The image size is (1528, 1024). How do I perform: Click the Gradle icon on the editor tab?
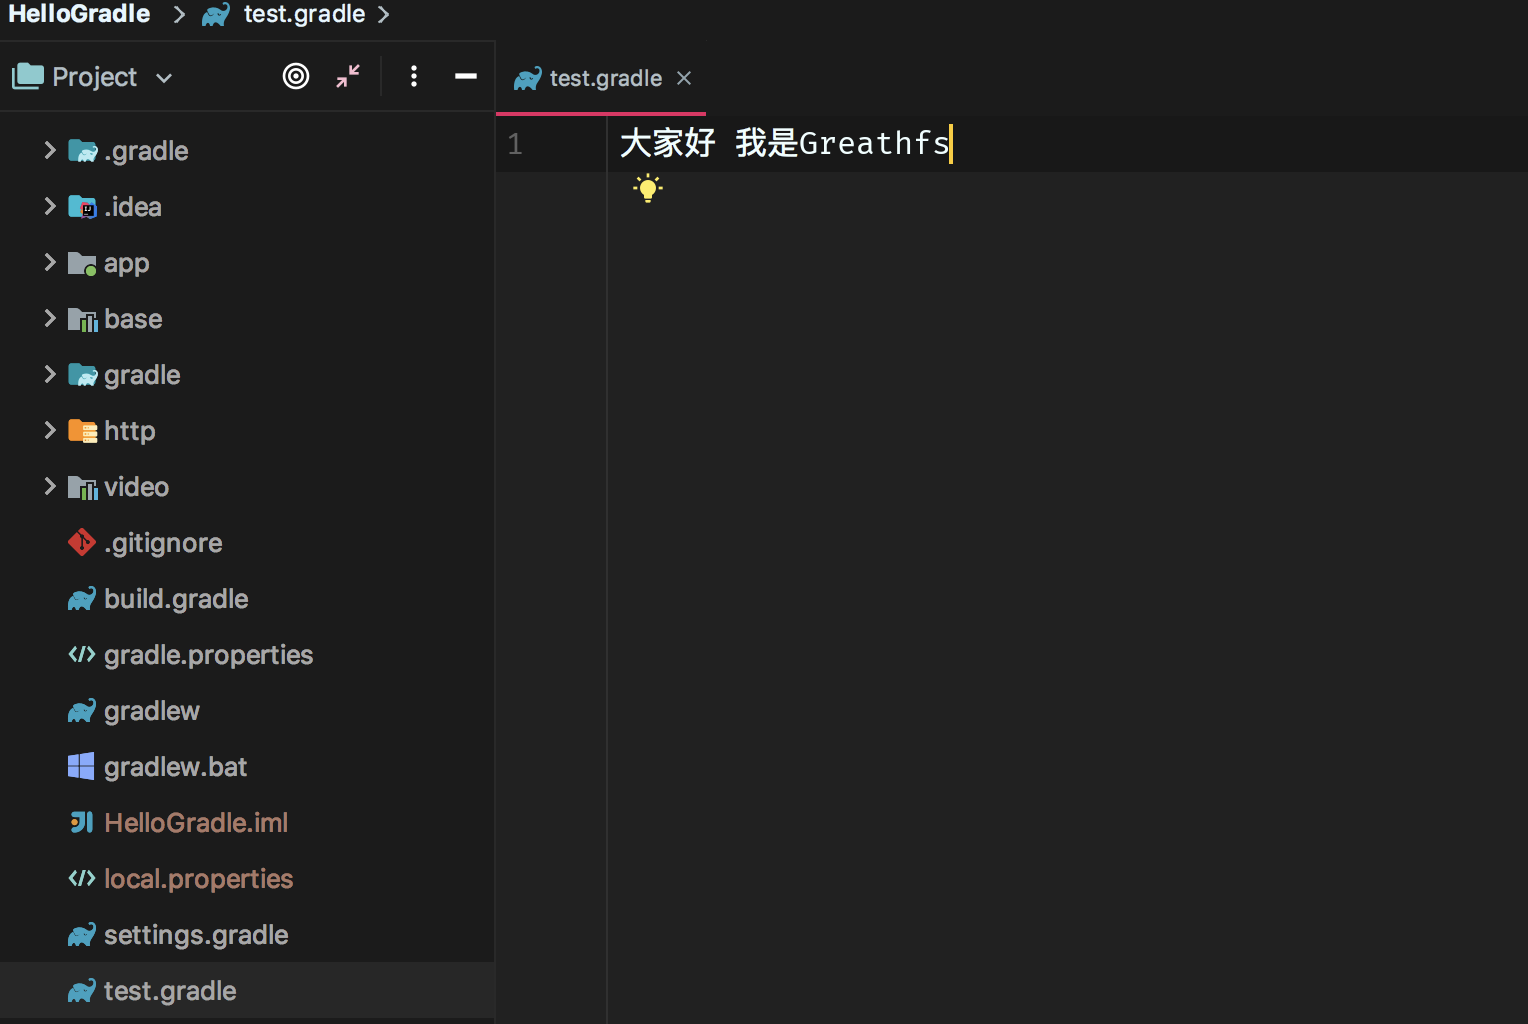(x=527, y=78)
